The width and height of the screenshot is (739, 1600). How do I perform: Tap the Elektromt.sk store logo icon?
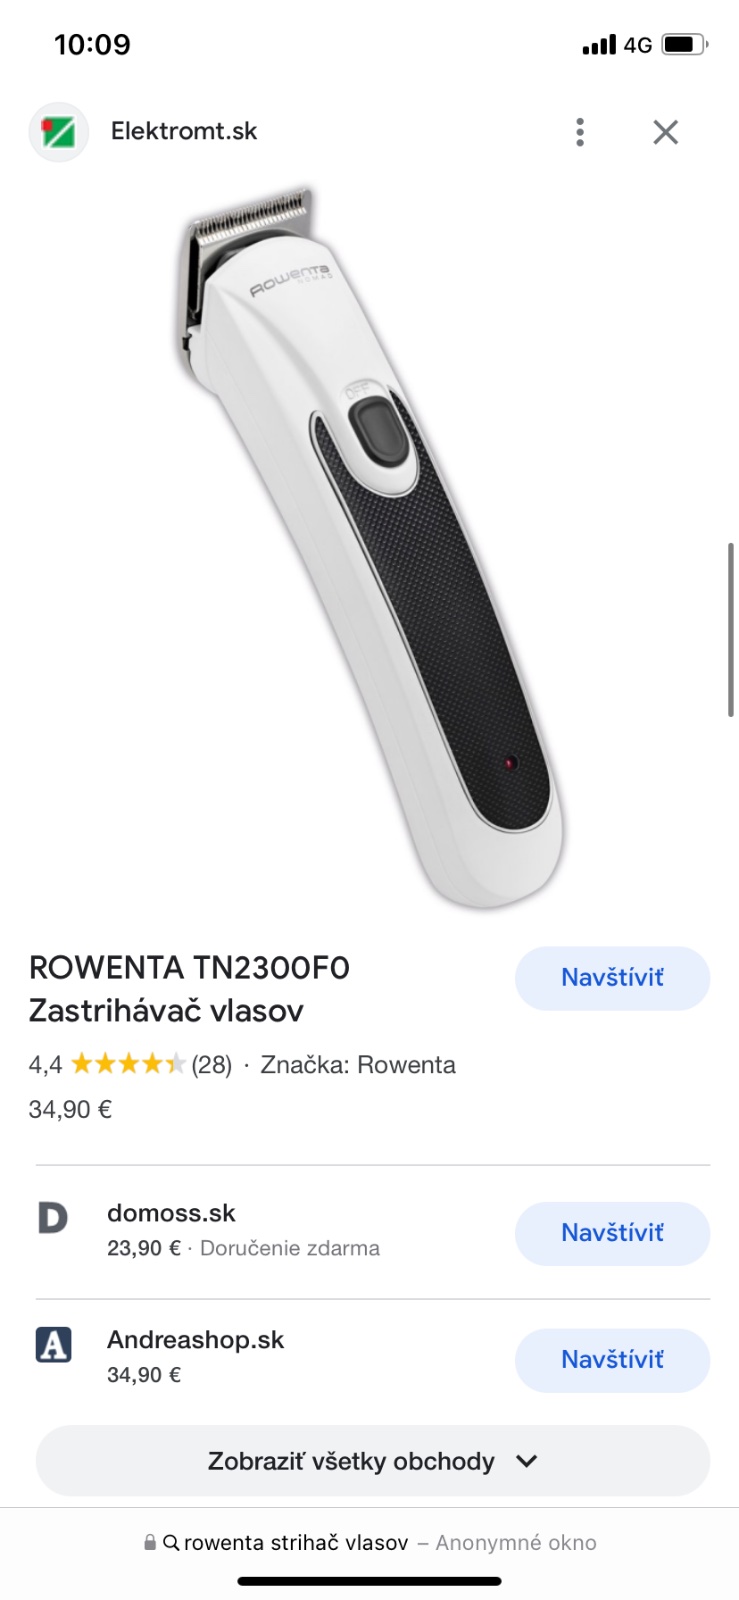click(58, 132)
